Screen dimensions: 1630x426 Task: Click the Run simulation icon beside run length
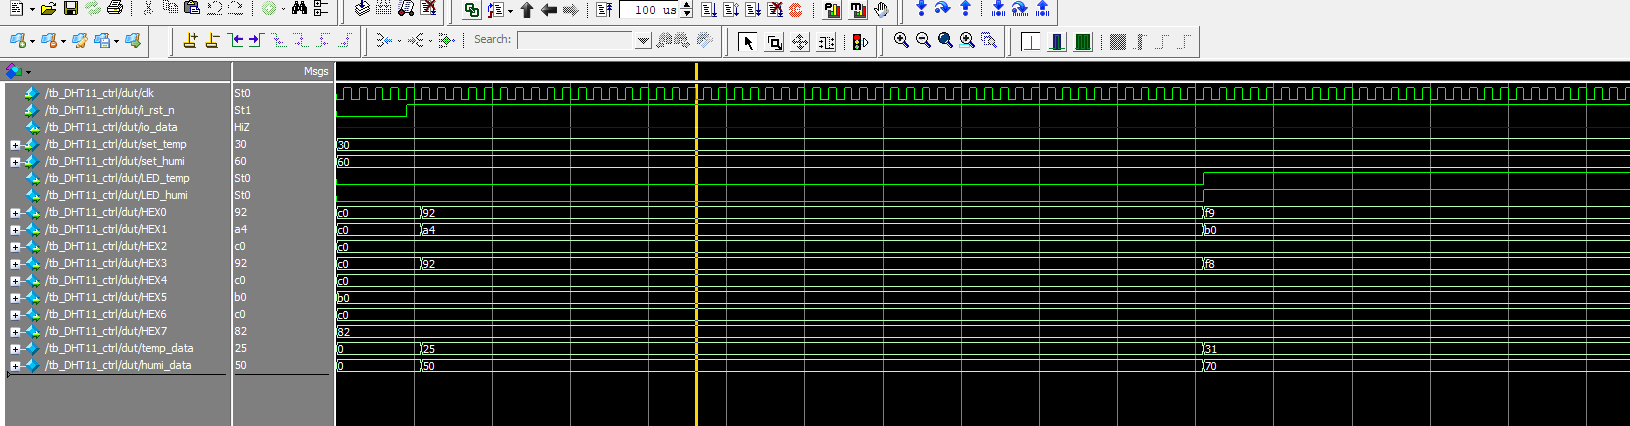click(709, 9)
